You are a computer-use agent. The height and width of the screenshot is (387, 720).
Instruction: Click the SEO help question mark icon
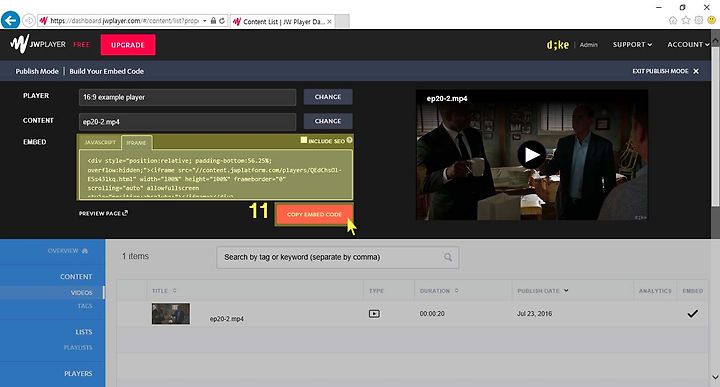click(349, 140)
